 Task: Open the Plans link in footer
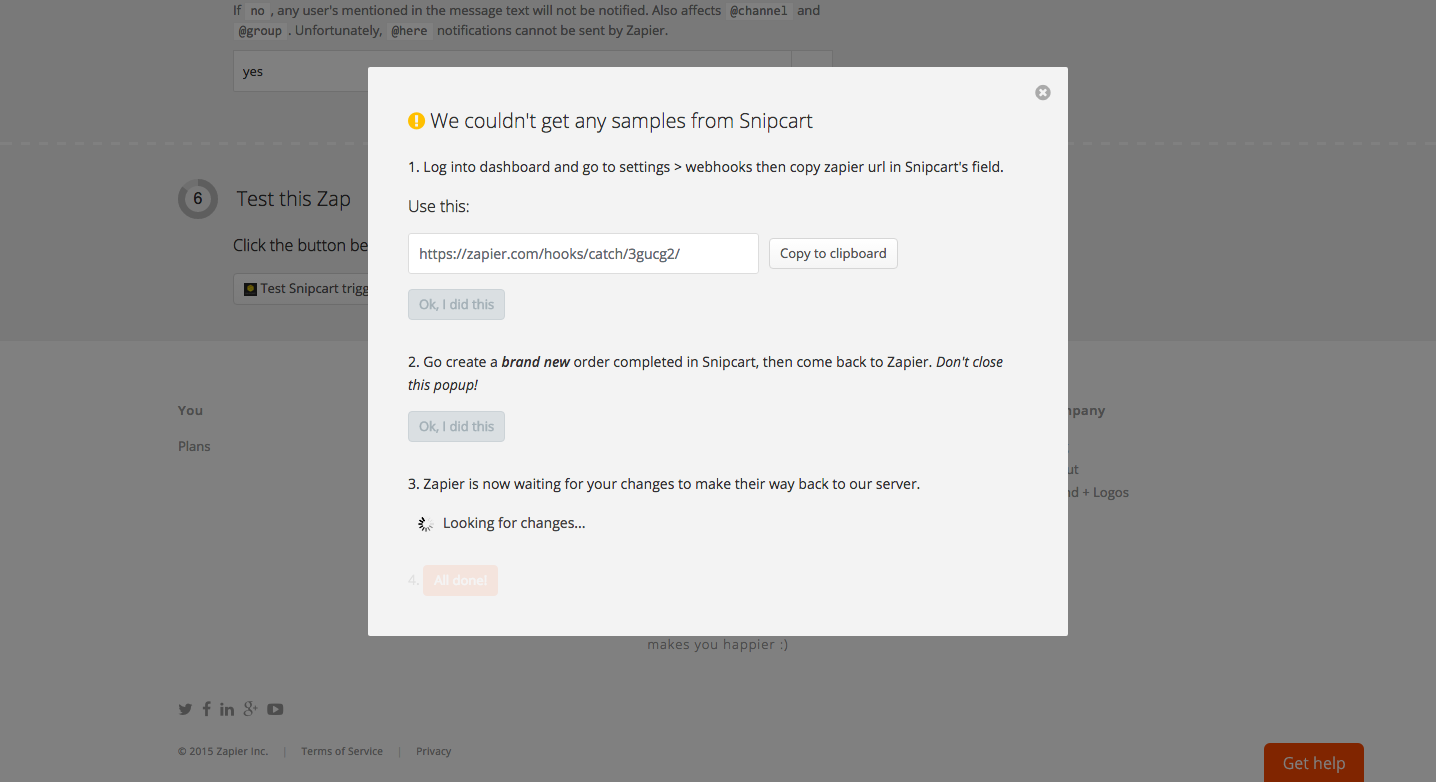194,446
